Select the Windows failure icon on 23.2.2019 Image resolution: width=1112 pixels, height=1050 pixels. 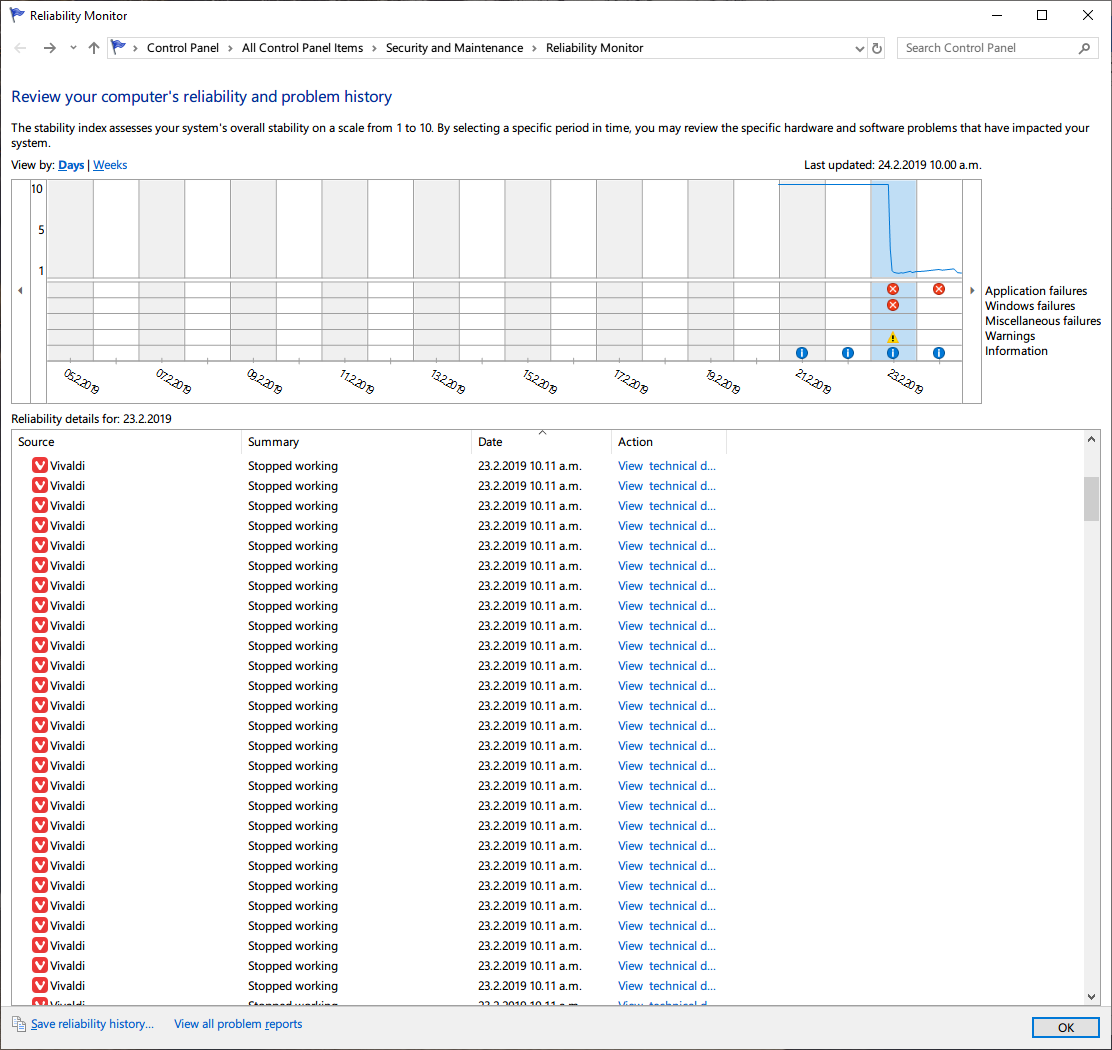pos(893,305)
